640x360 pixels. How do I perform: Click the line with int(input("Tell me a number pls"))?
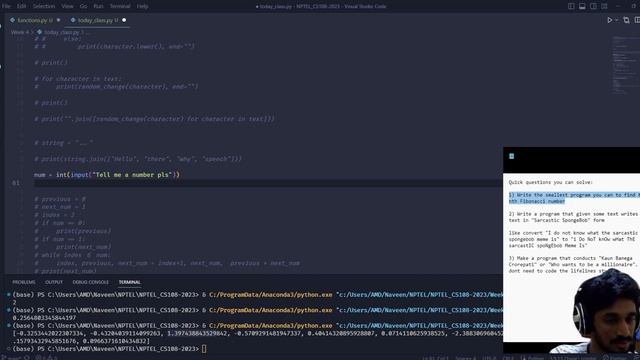[x=107, y=175]
